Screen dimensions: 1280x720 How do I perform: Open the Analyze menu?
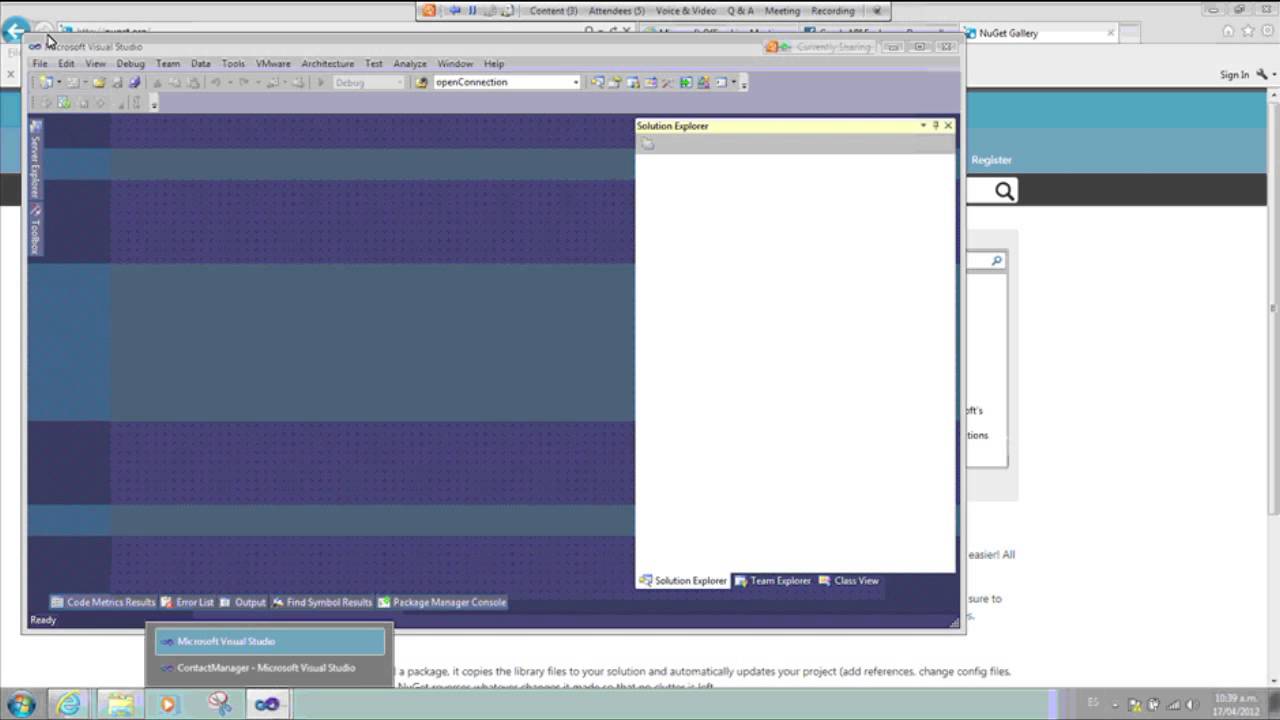point(410,64)
